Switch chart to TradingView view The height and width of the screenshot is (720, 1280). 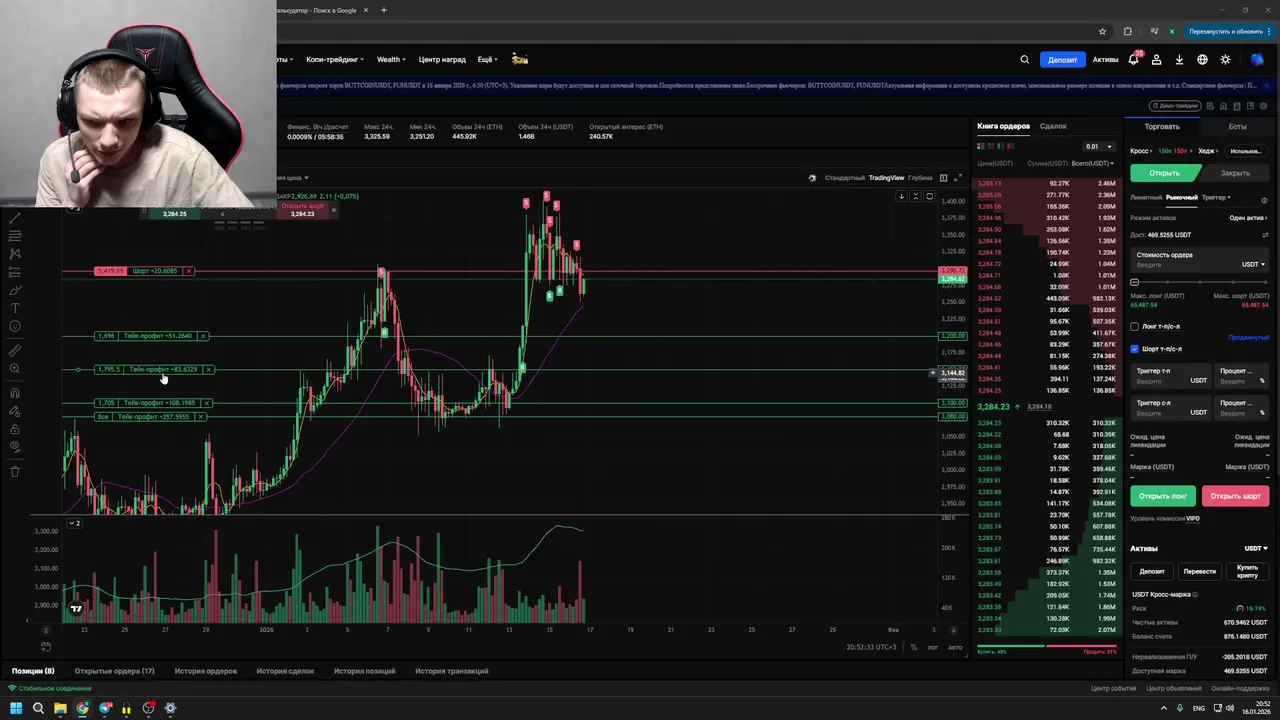pos(886,178)
